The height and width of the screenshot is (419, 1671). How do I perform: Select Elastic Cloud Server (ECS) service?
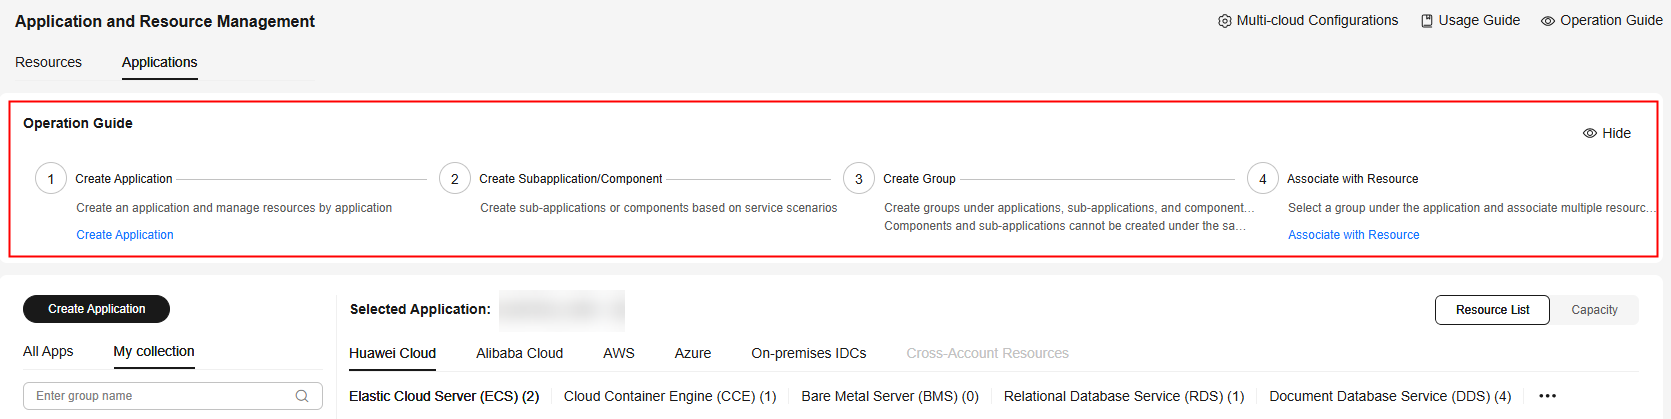(444, 396)
